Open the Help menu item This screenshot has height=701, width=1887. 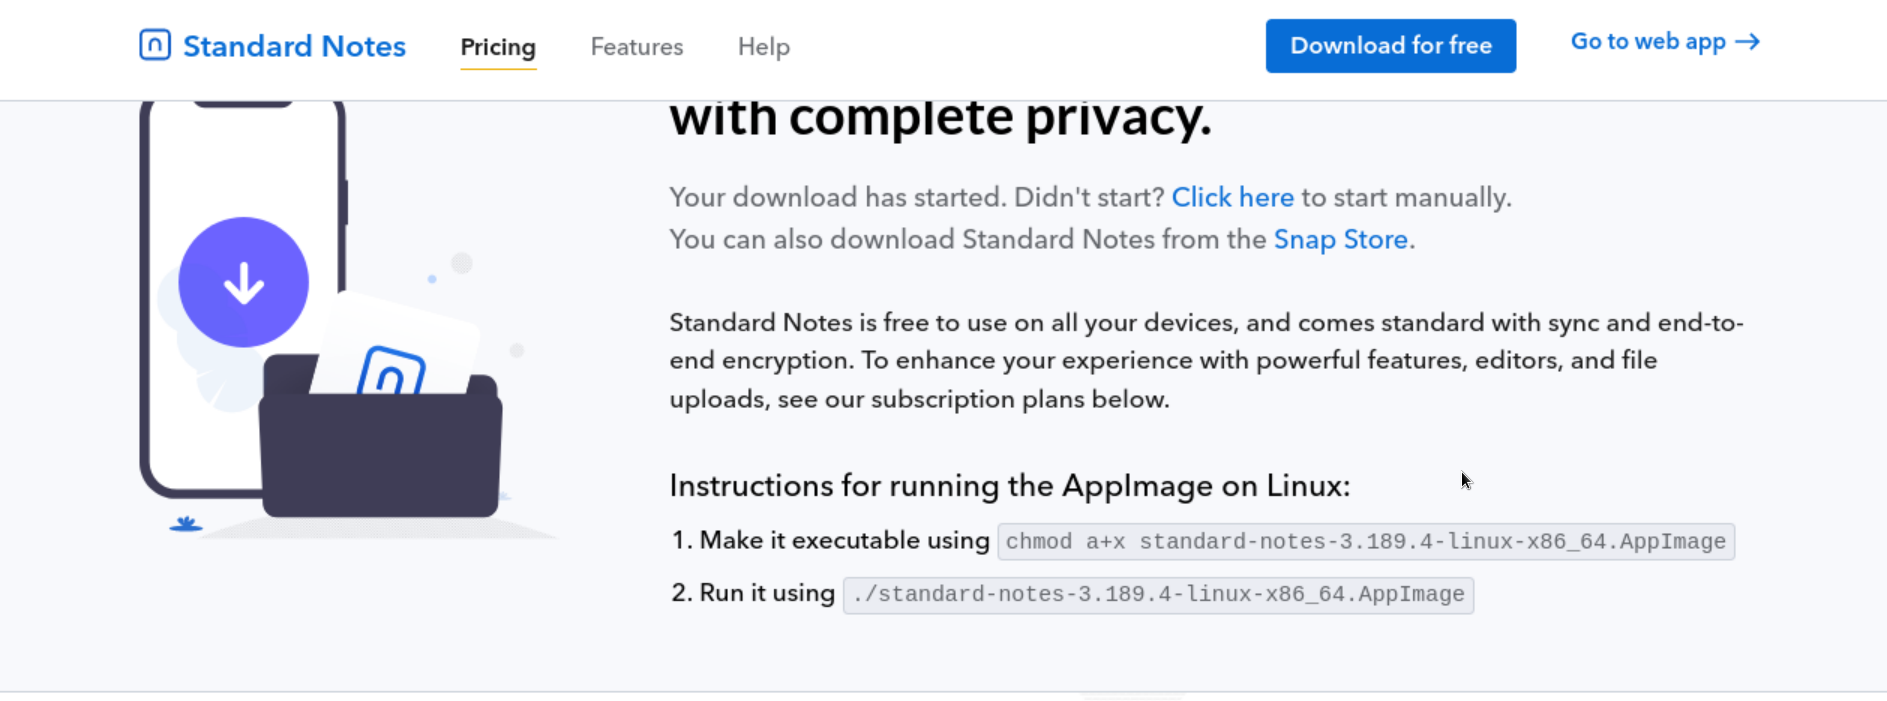tap(763, 47)
